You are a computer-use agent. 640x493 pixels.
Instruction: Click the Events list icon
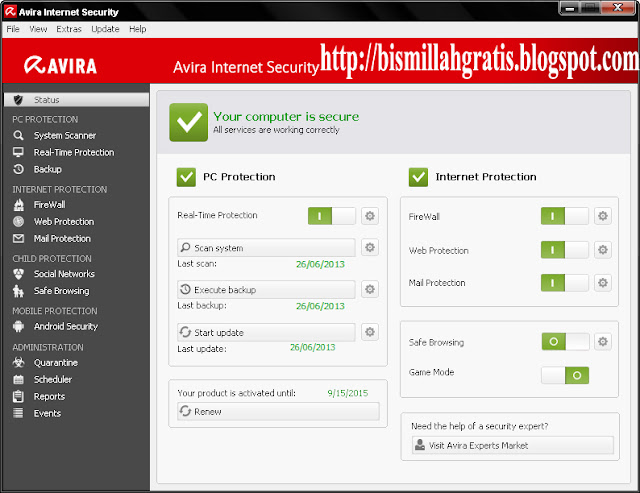pyautogui.click(x=18, y=413)
